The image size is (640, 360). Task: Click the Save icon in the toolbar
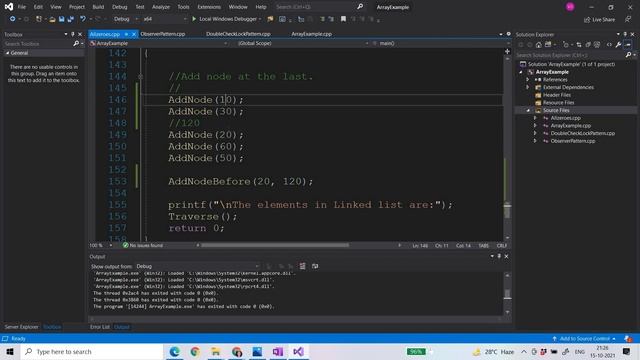coord(62,19)
